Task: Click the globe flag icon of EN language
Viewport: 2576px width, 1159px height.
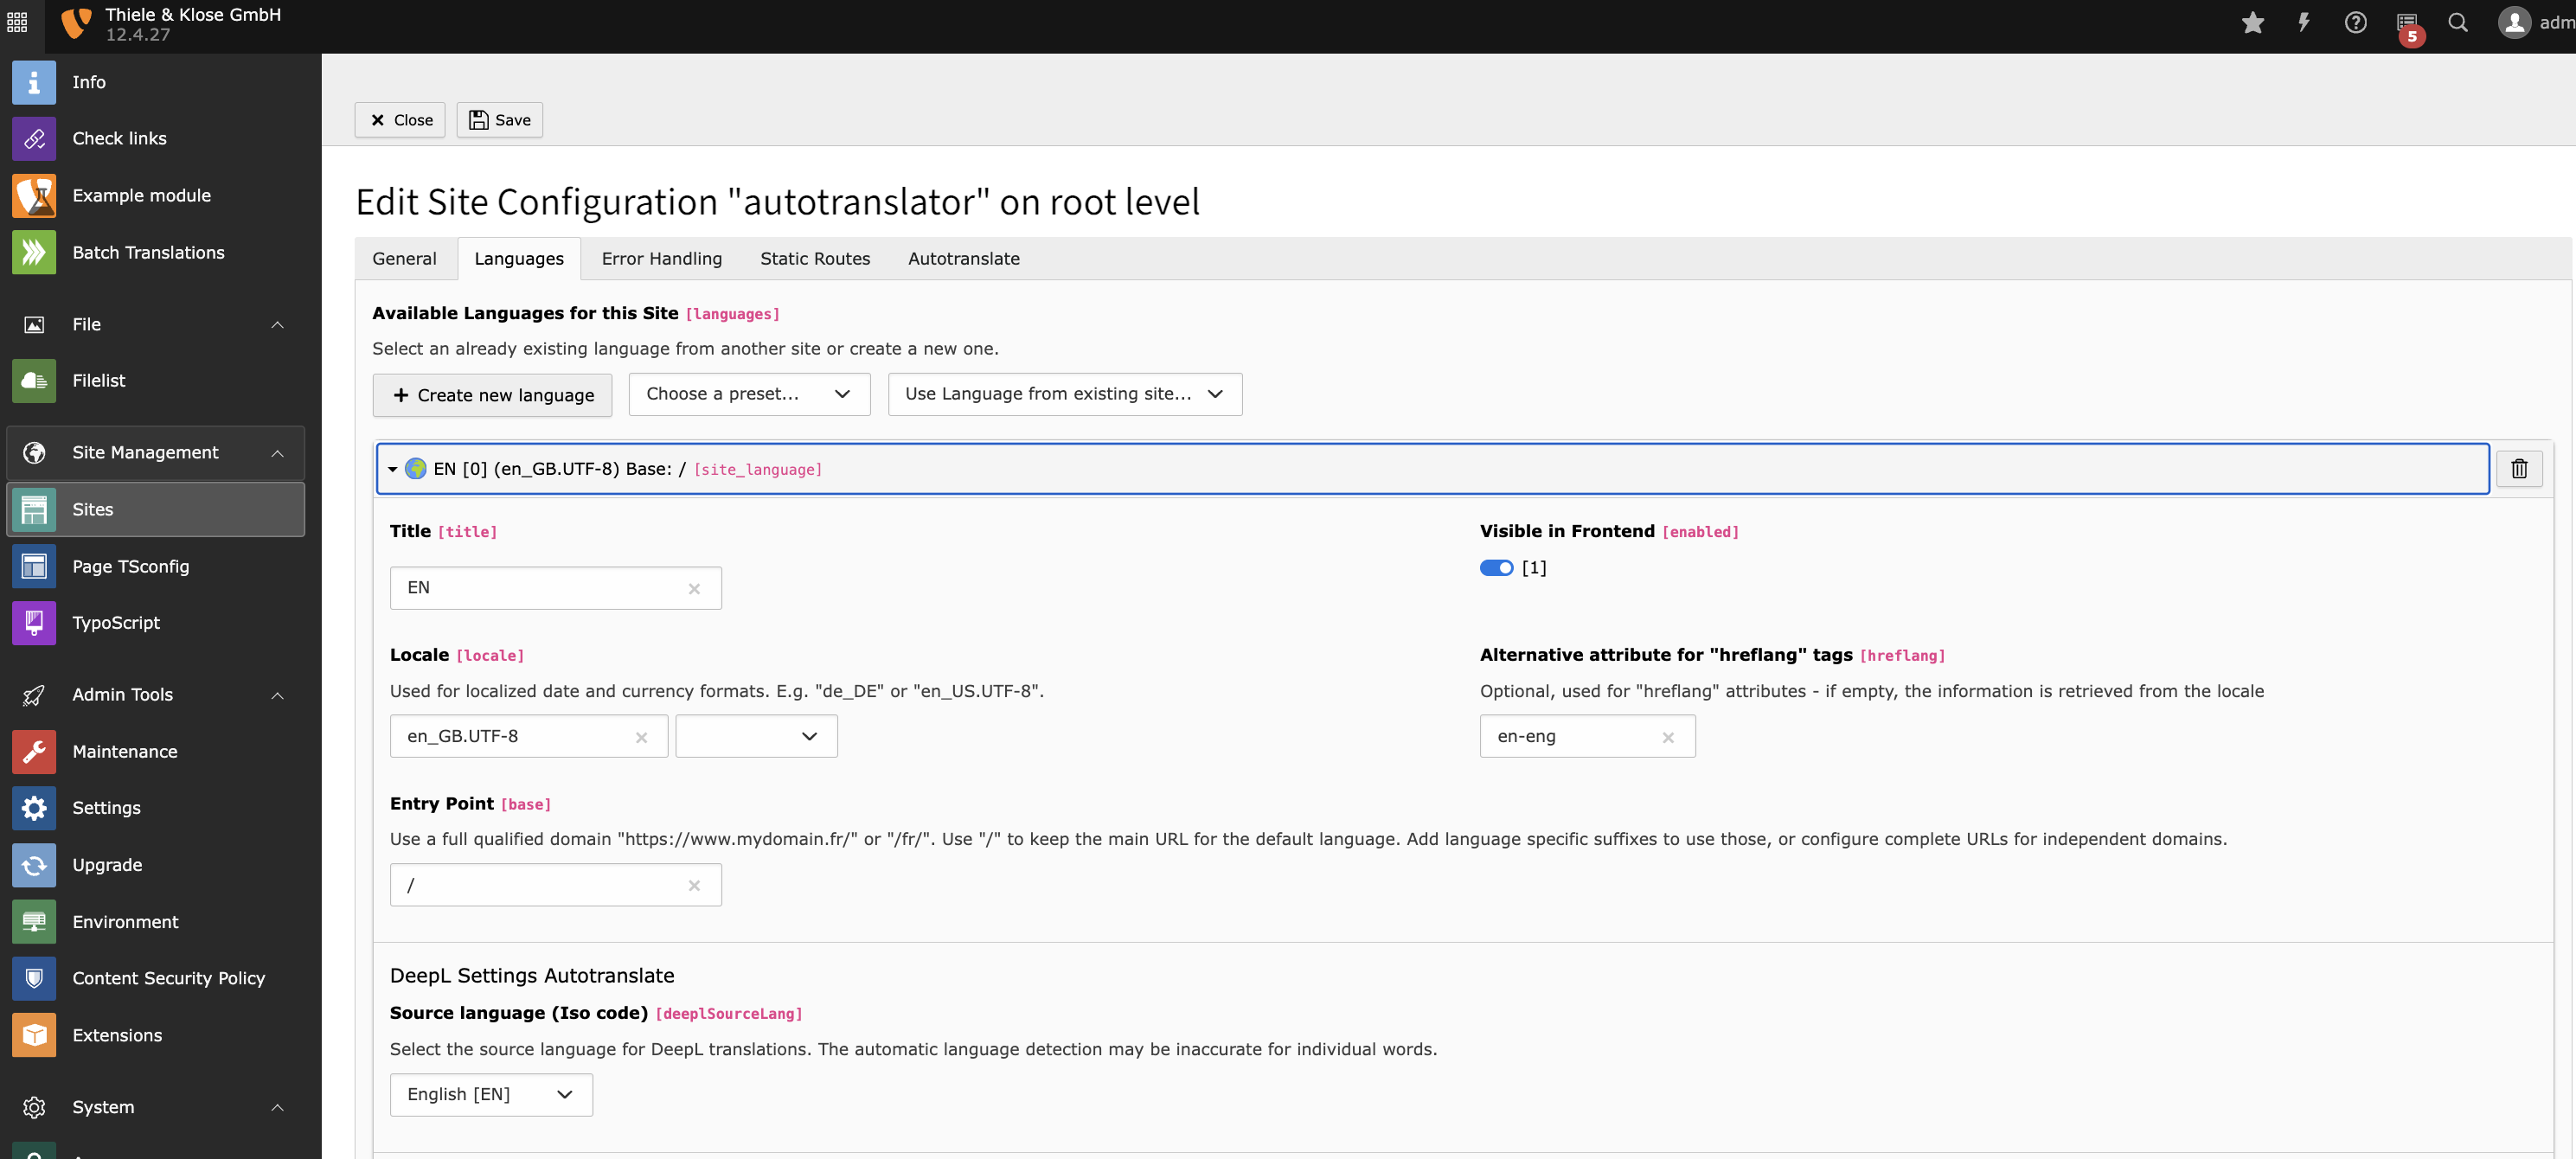Action: pos(416,468)
